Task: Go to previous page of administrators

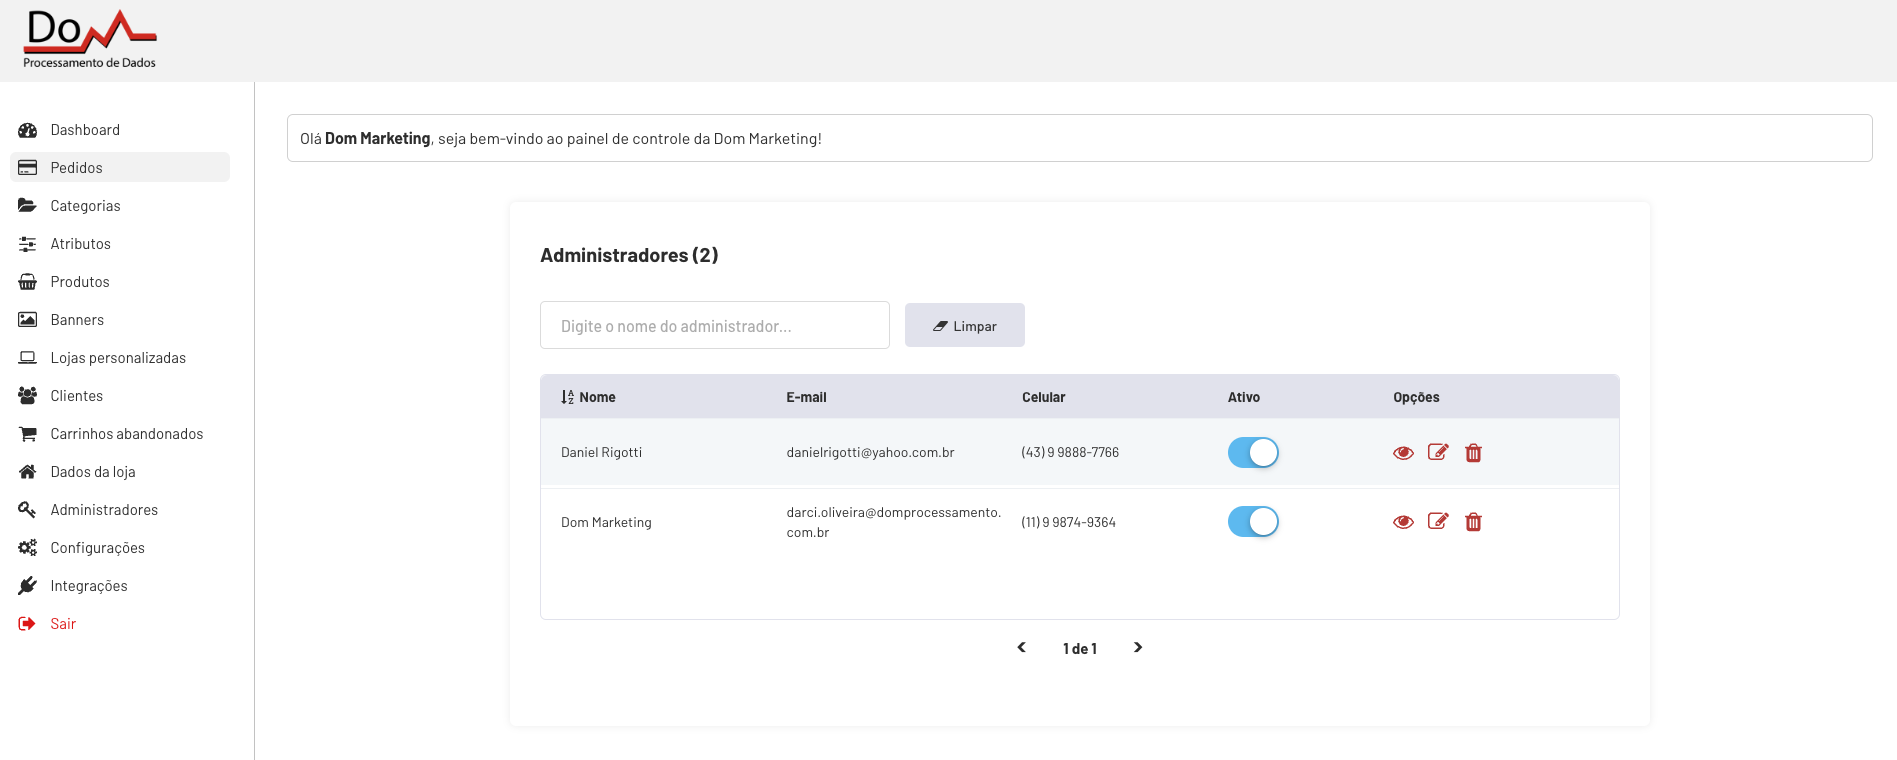Action: pos(1021,648)
